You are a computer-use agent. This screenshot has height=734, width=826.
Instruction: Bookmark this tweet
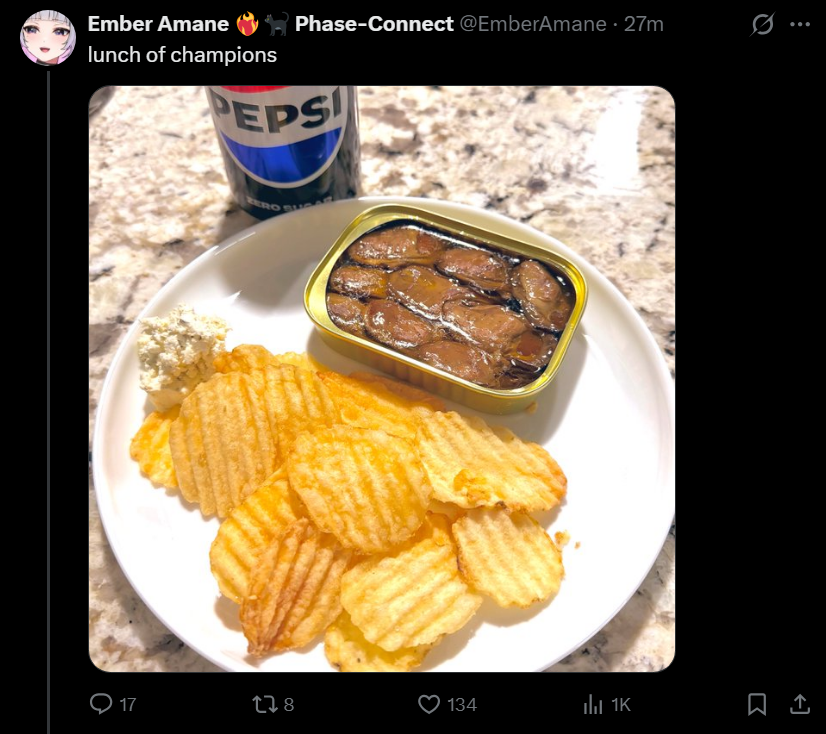[757, 704]
